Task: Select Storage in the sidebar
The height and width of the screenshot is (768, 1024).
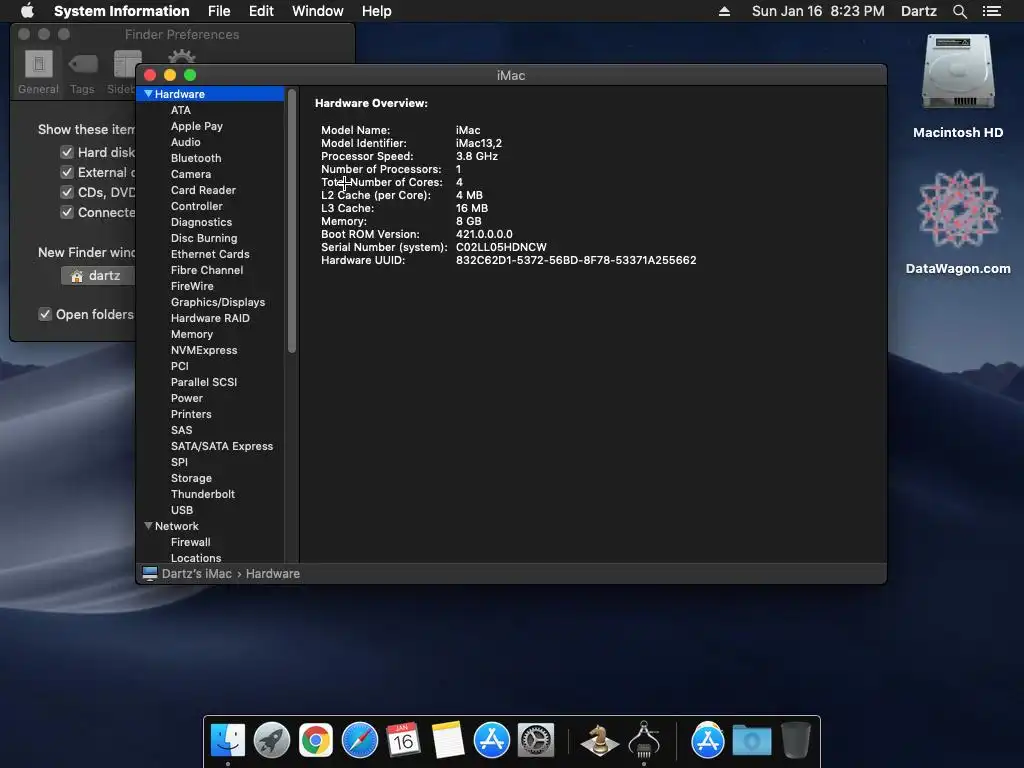Action: [x=191, y=478]
